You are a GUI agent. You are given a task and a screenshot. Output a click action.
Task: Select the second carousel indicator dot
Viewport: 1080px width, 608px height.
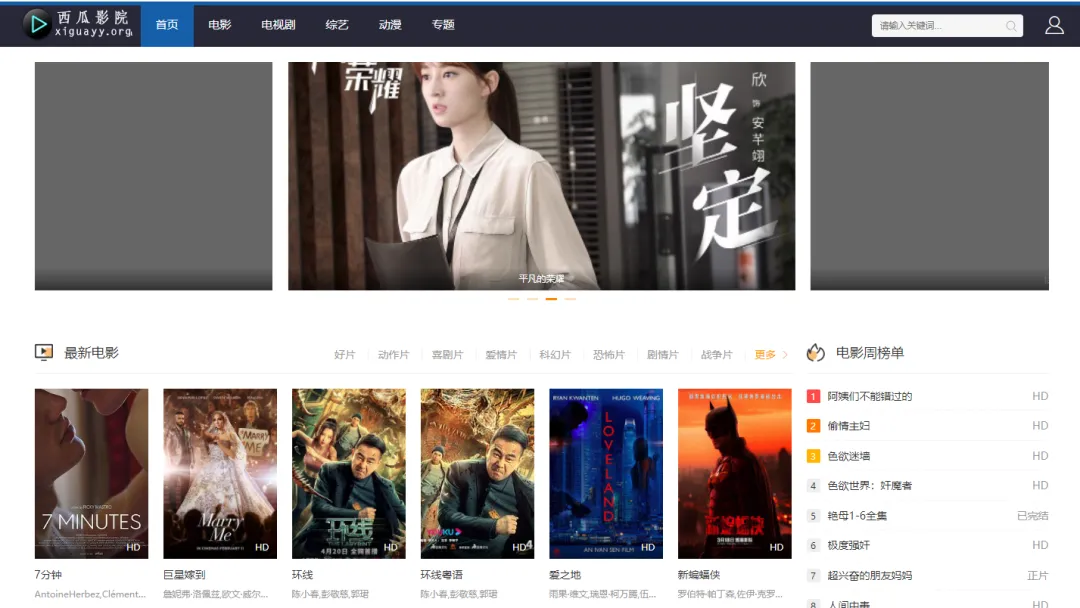tap(532, 299)
